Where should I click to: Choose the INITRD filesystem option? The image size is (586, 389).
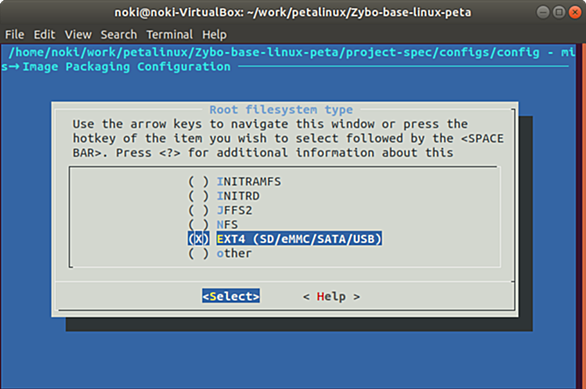[223, 196]
